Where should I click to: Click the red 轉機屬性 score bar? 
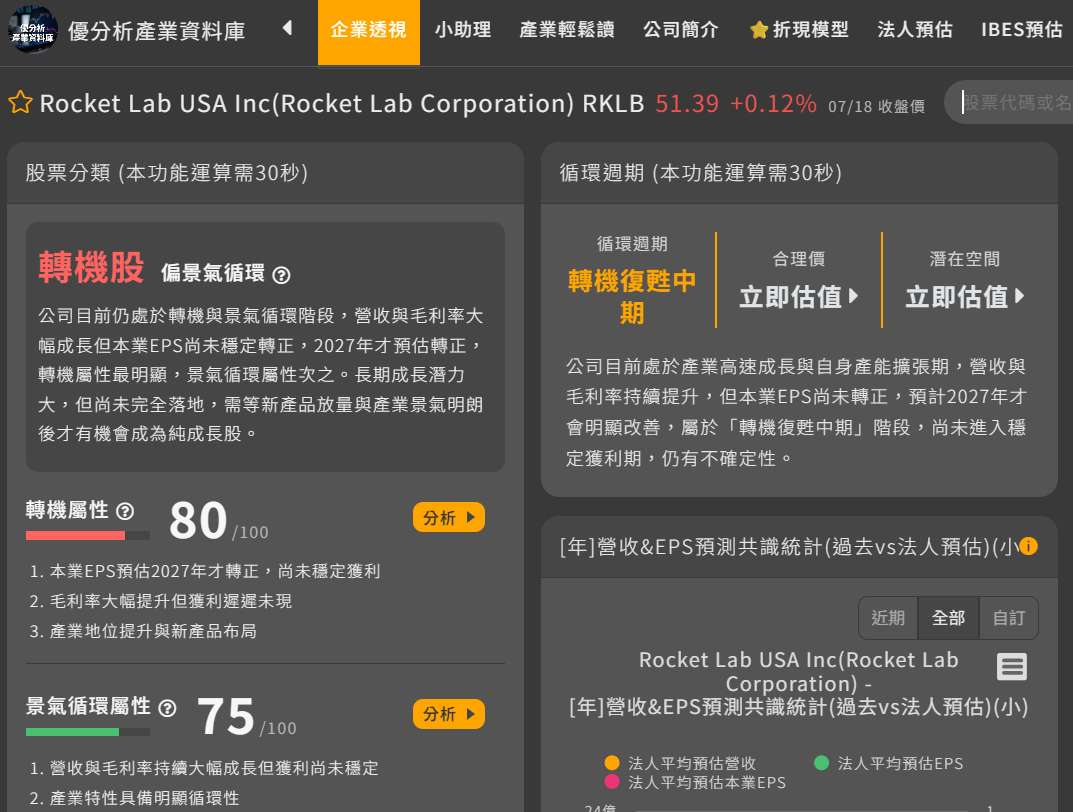[x=88, y=536]
